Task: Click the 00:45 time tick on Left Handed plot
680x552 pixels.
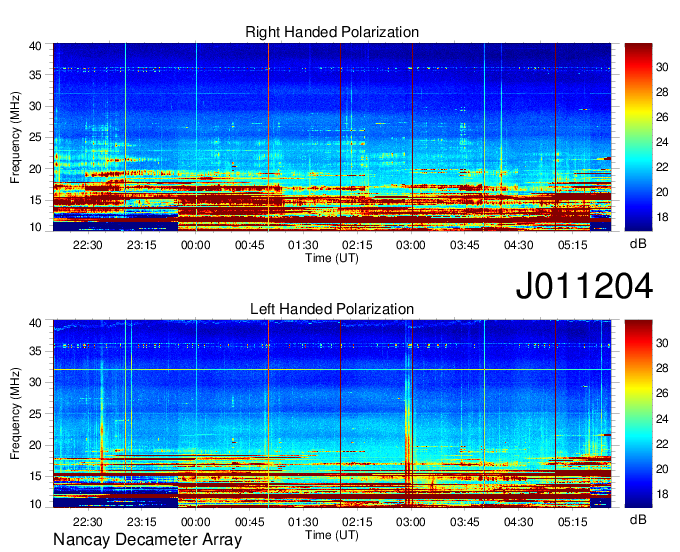Action: (249, 522)
